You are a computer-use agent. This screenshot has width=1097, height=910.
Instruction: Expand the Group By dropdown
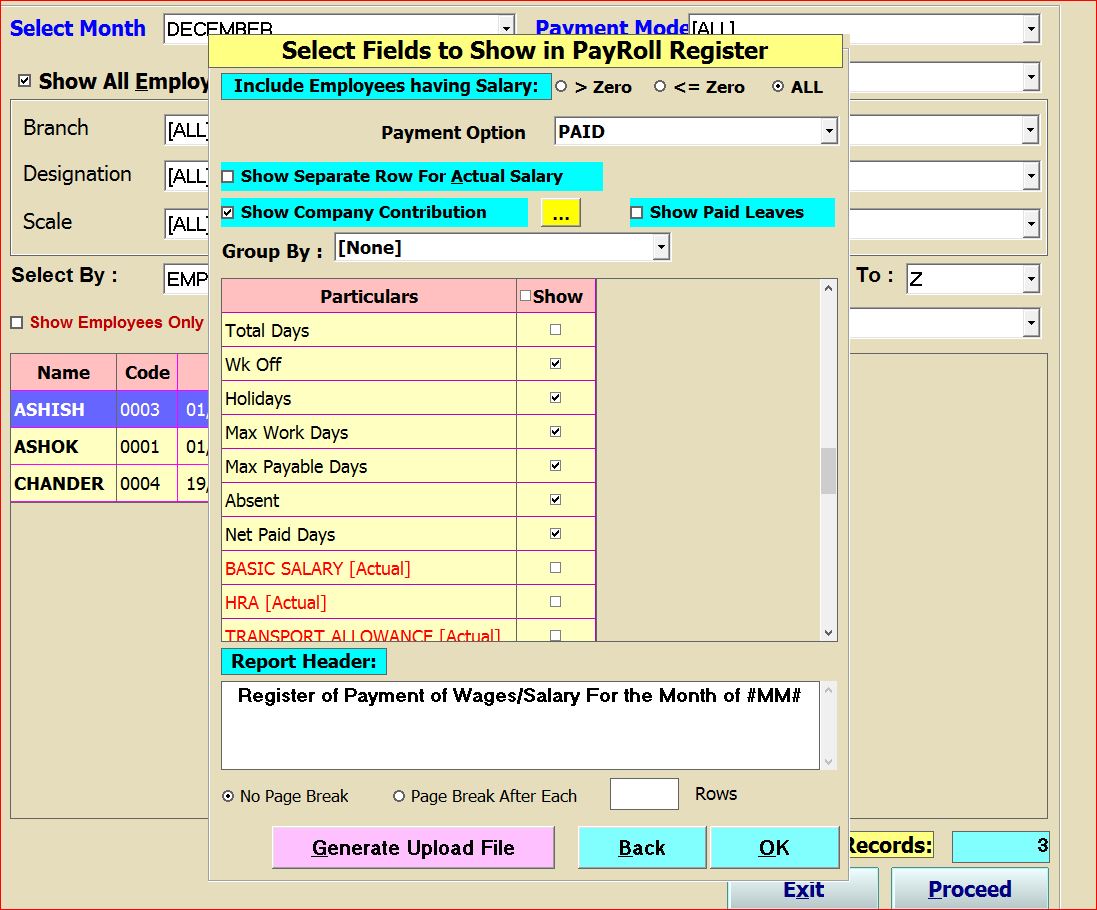(660, 248)
